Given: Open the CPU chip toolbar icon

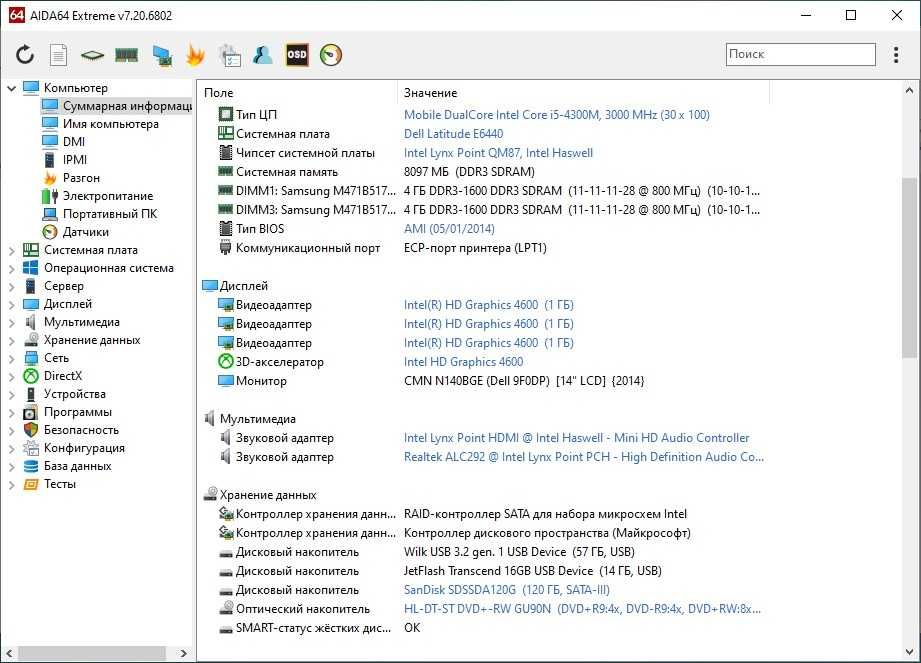Looking at the screenshot, I should [x=92, y=55].
